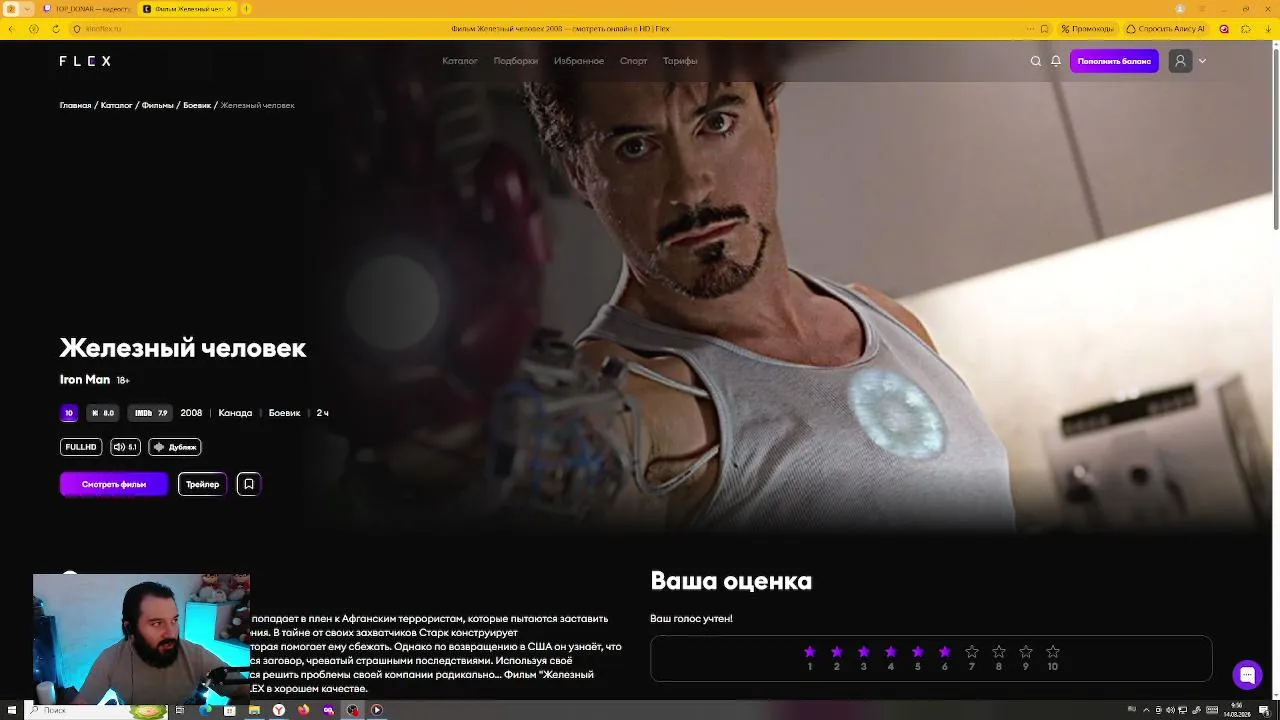Screen dimensions: 1280x720
Task: Reload the page with refresh icon
Action: tap(55, 29)
